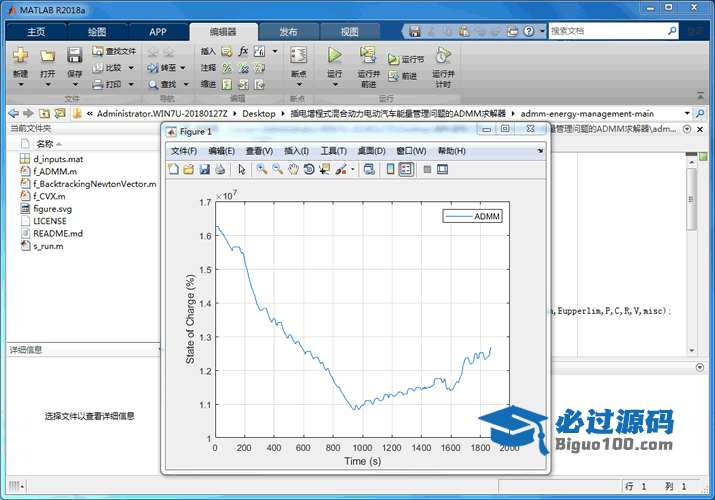Expand the Print (打印) dropdown arrow
Viewport: 715px width, 500px height.
pos(131,84)
